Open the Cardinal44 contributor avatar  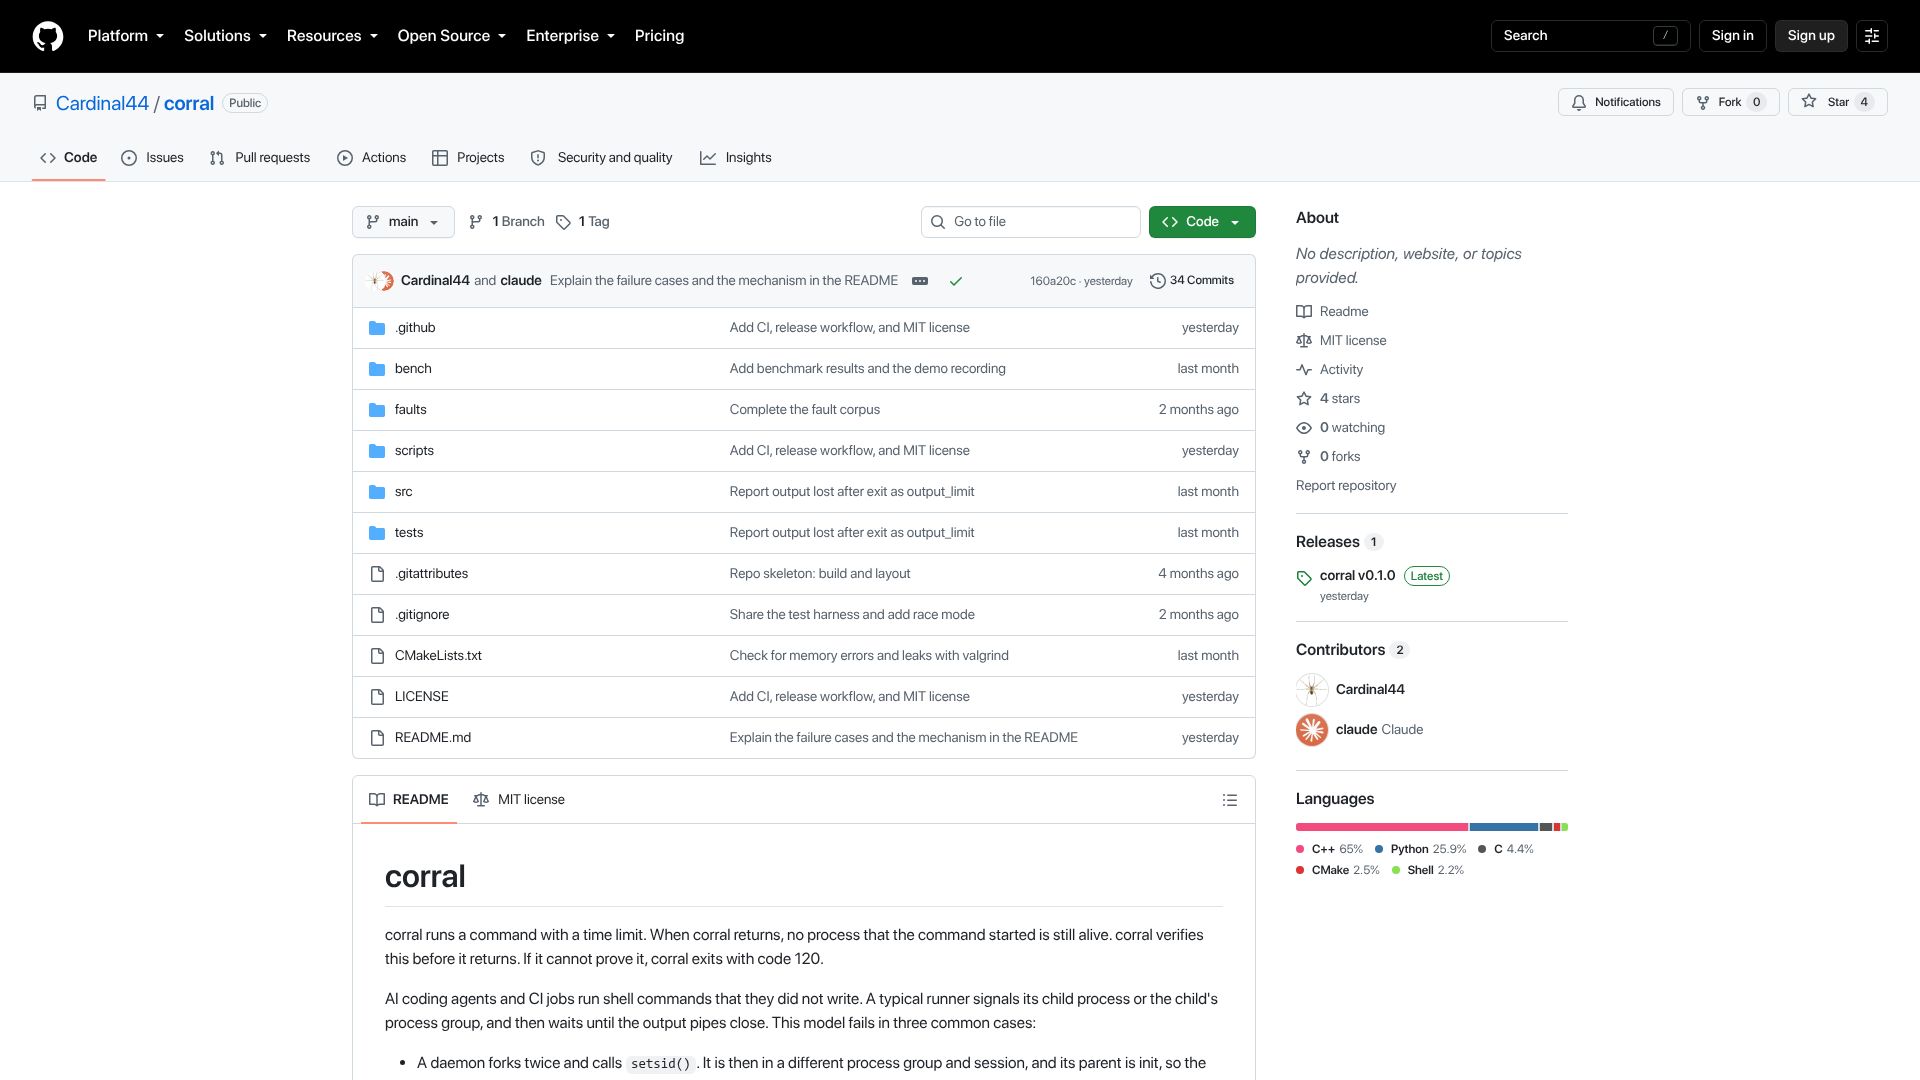coord(1312,690)
